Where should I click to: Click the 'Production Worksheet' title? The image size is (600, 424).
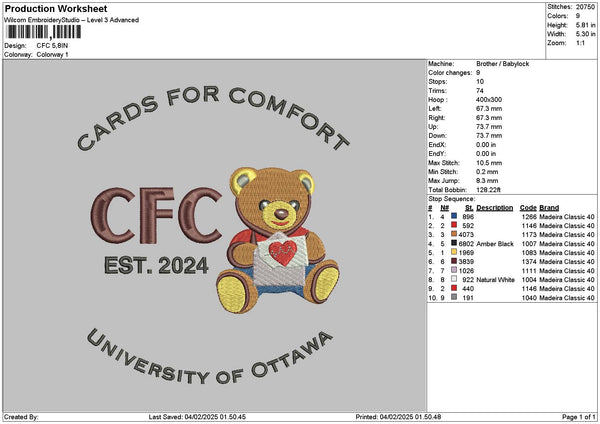pyautogui.click(x=56, y=8)
